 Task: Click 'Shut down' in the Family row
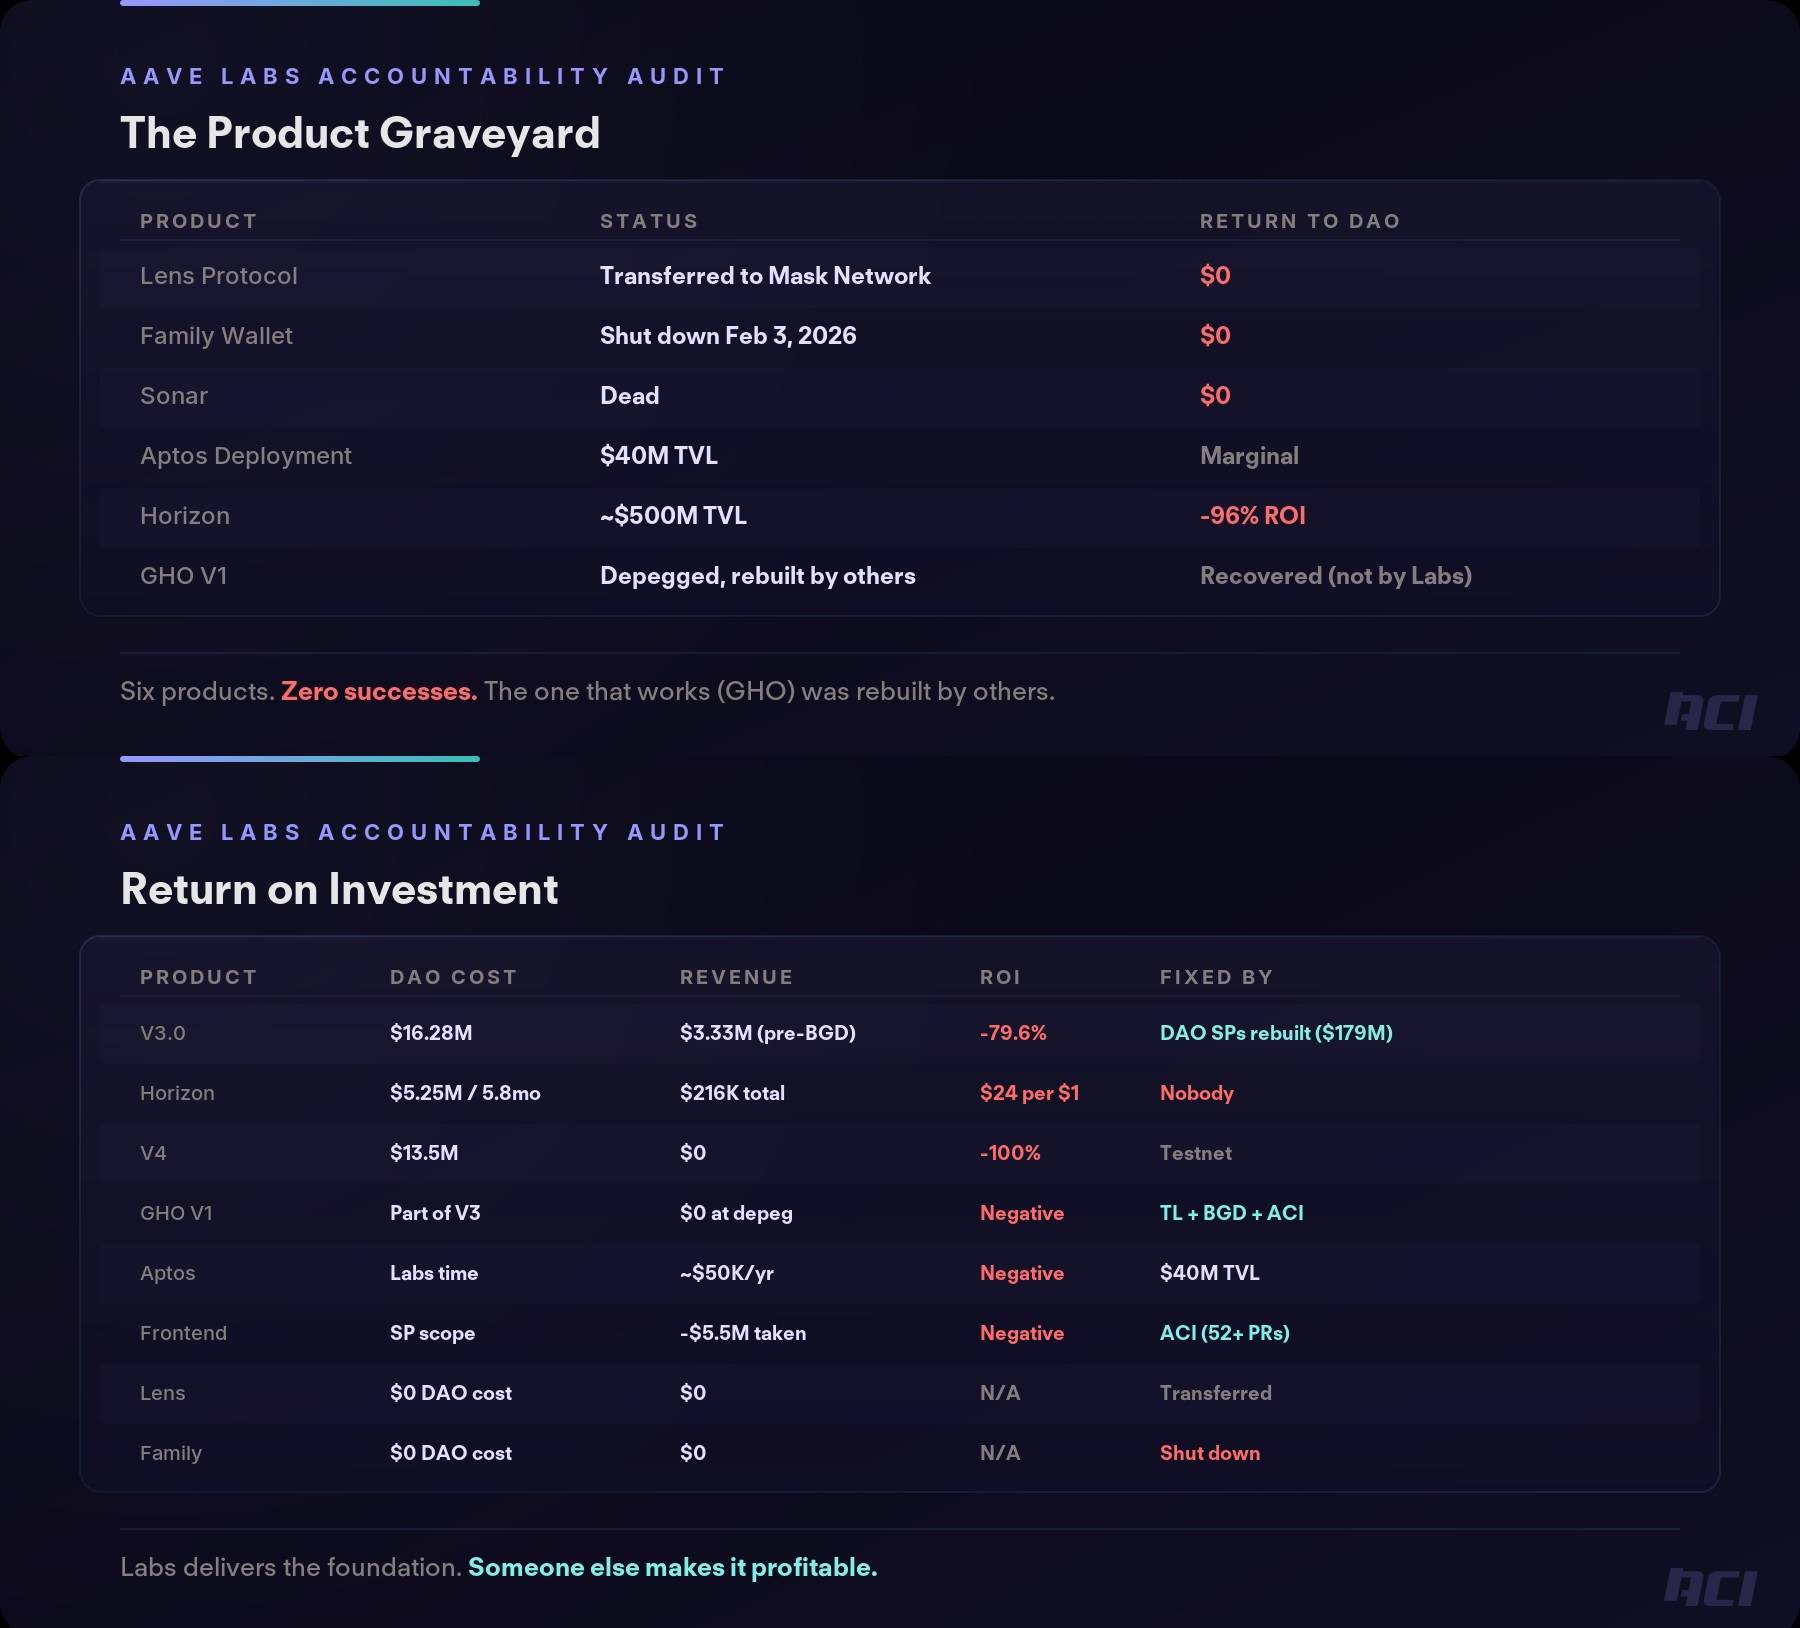tap(1209, 1453)
